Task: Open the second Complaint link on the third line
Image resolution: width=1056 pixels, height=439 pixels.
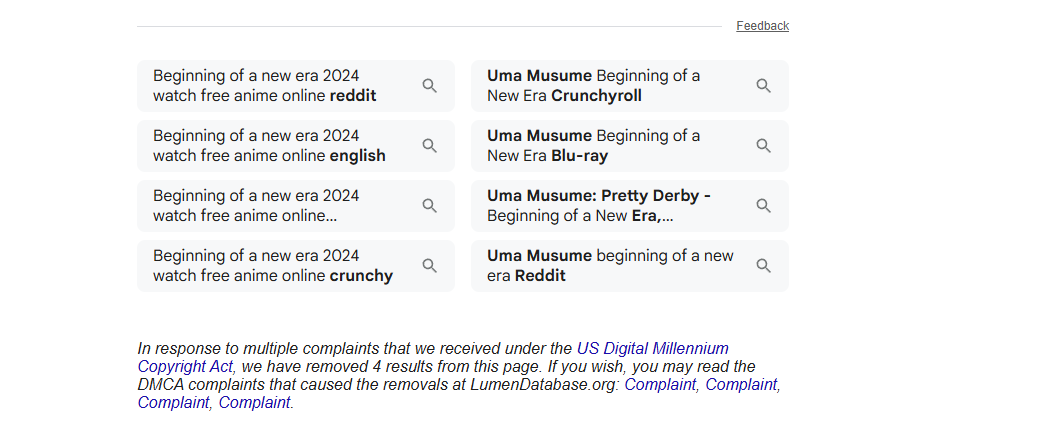Action: pyautogui.click(x=741, y=385)
